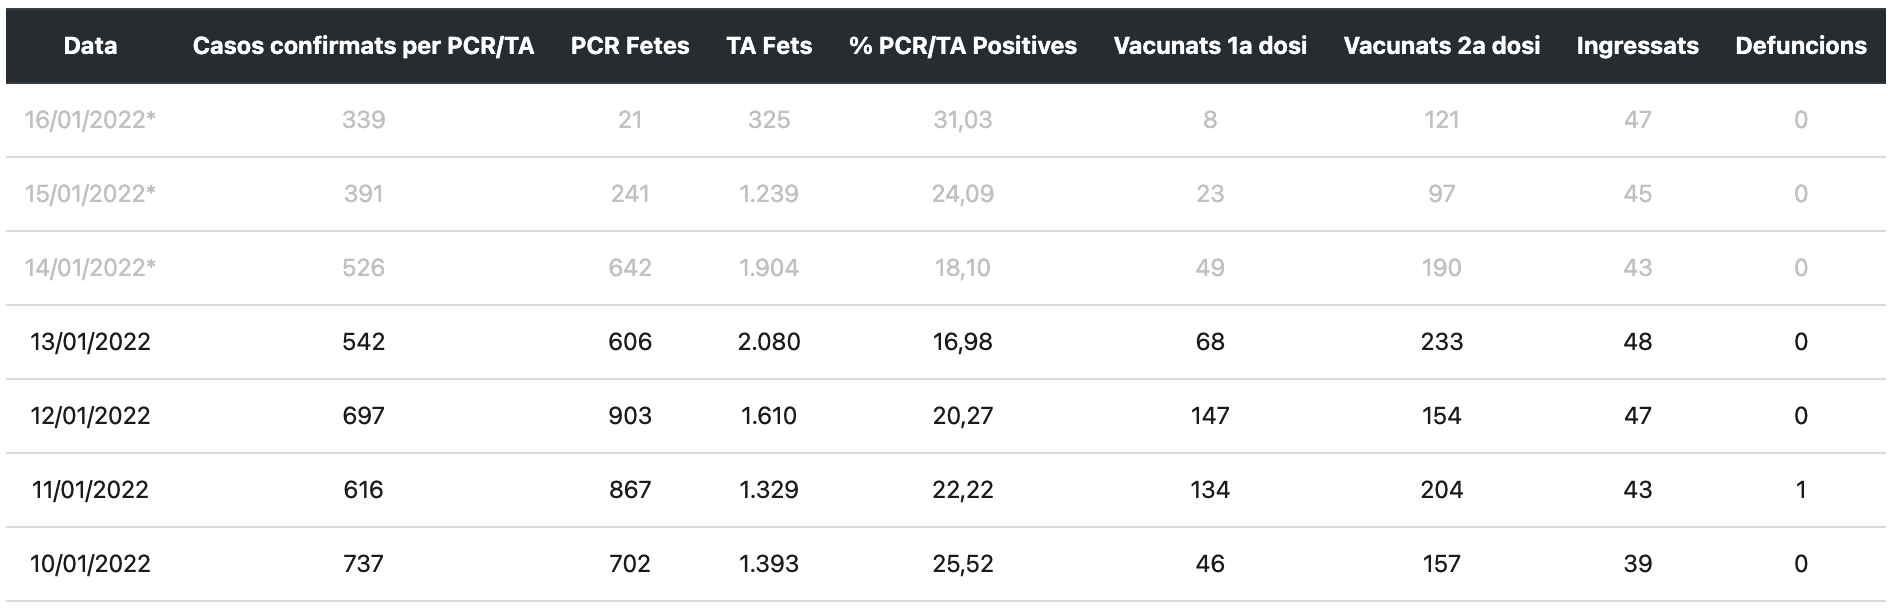This screenshot has width=1896, height=612.
Task: Select the Defuncions column header
Action: click(1800, 46)
